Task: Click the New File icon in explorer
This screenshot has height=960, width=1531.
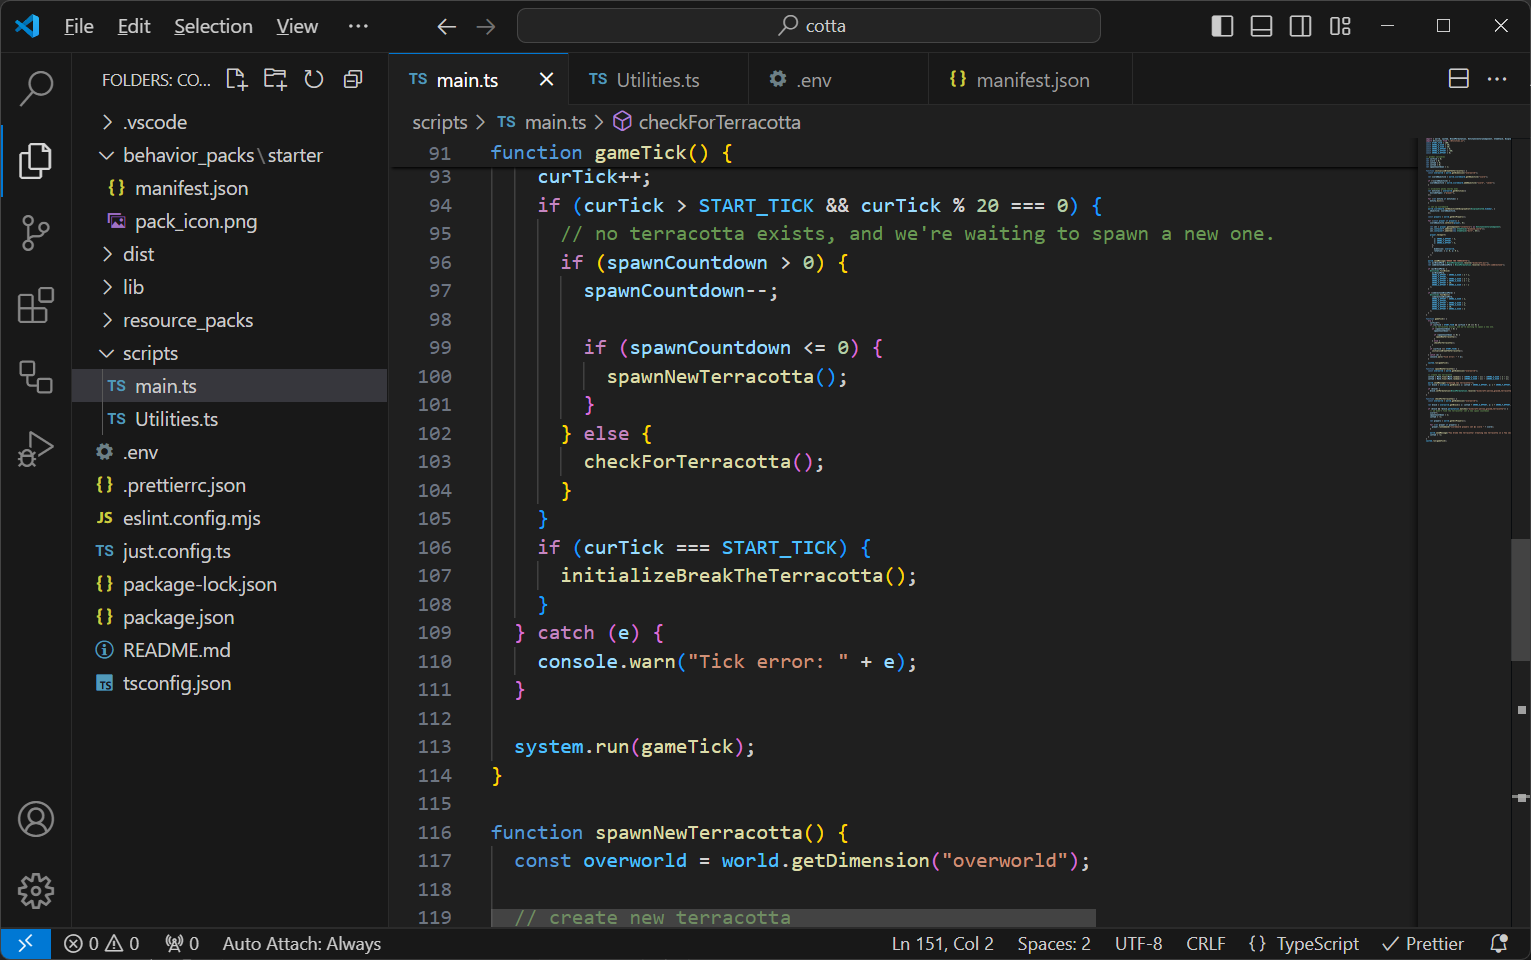Action: point(236,80)
